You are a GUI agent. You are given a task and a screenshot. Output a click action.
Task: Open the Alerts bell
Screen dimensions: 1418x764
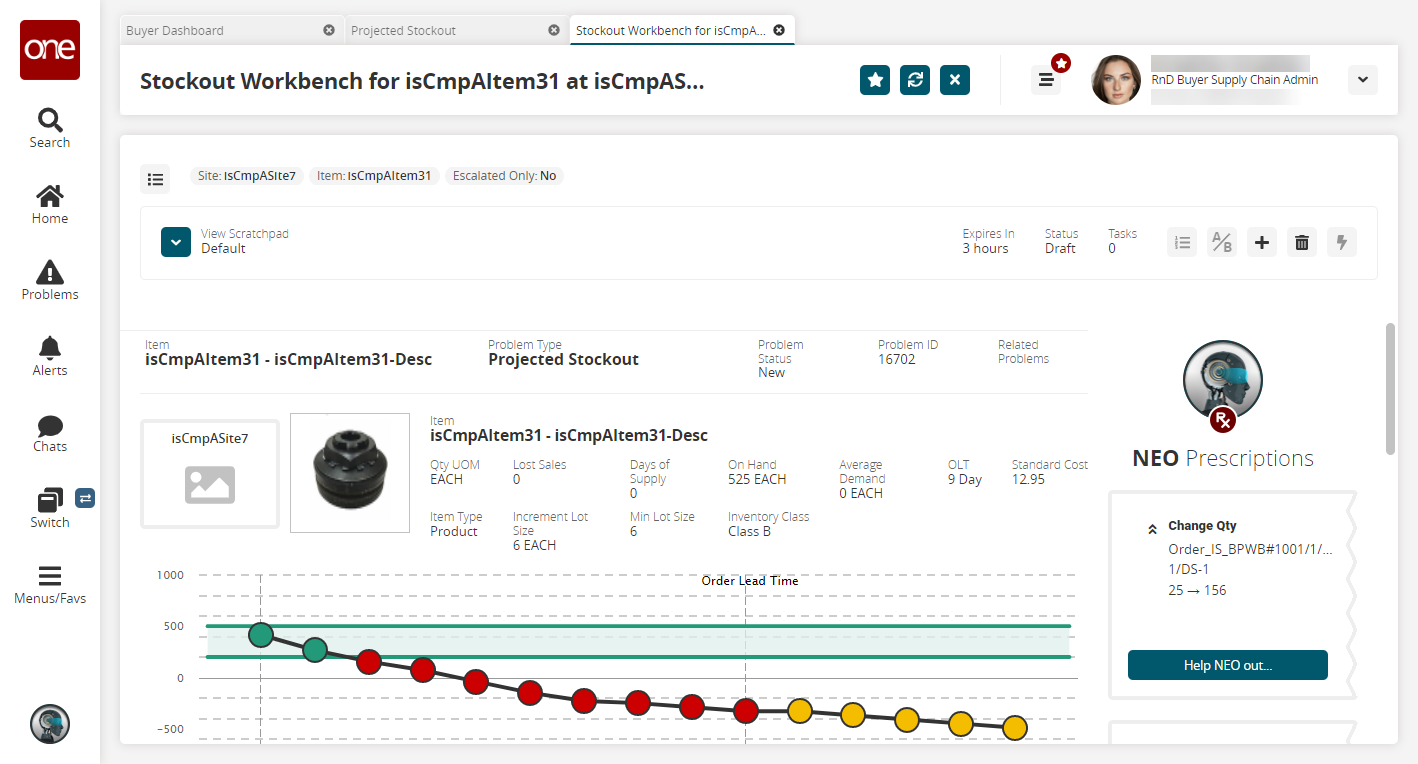tap(50, 356)
